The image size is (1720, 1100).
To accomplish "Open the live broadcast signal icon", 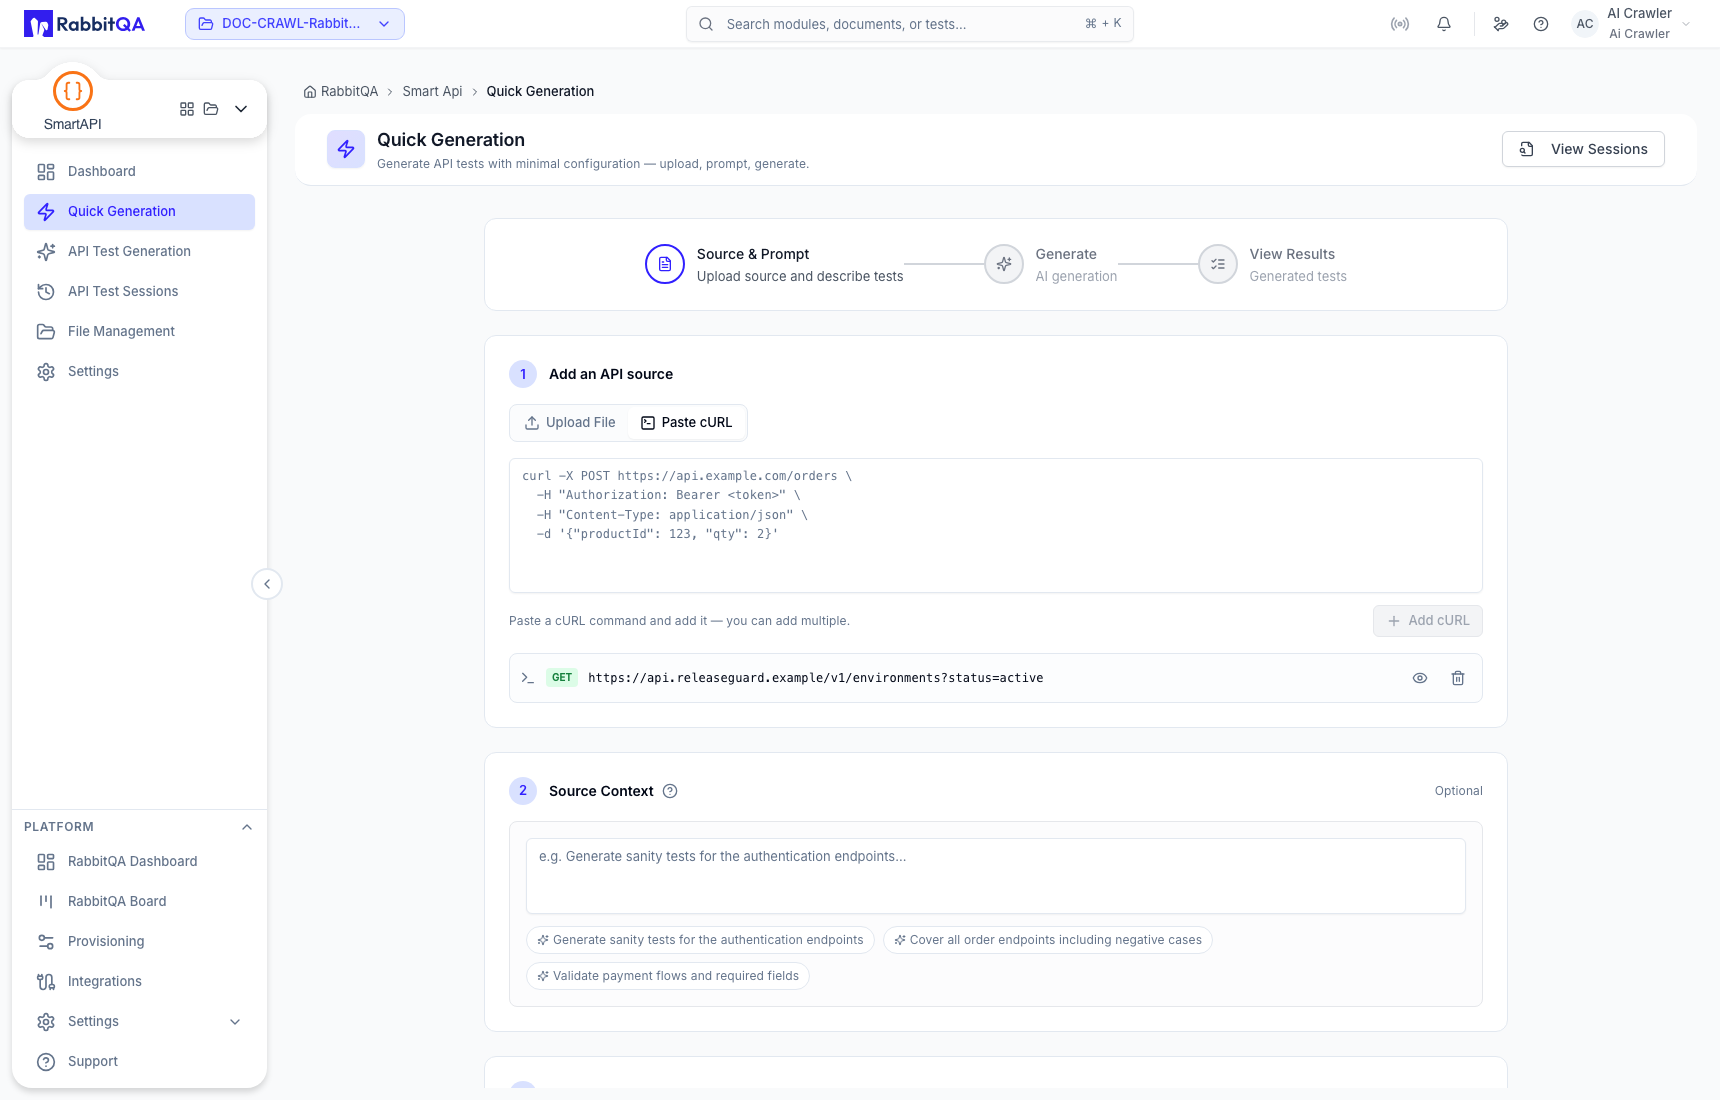I will pyautogui.click(x=1400, y=24).
